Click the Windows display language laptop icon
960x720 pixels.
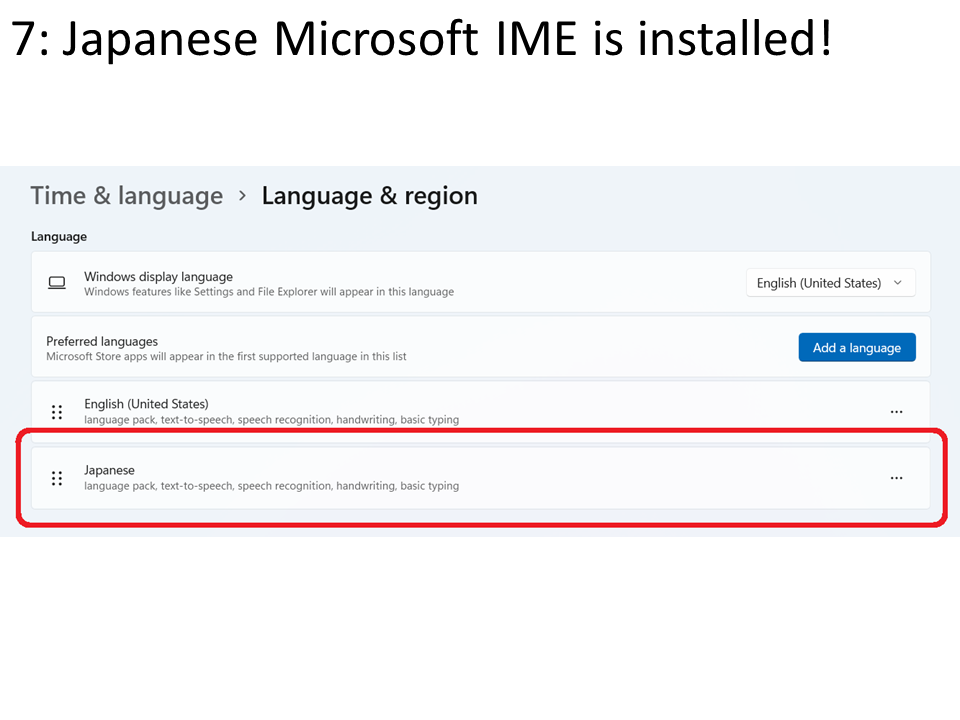pos(57,283)
